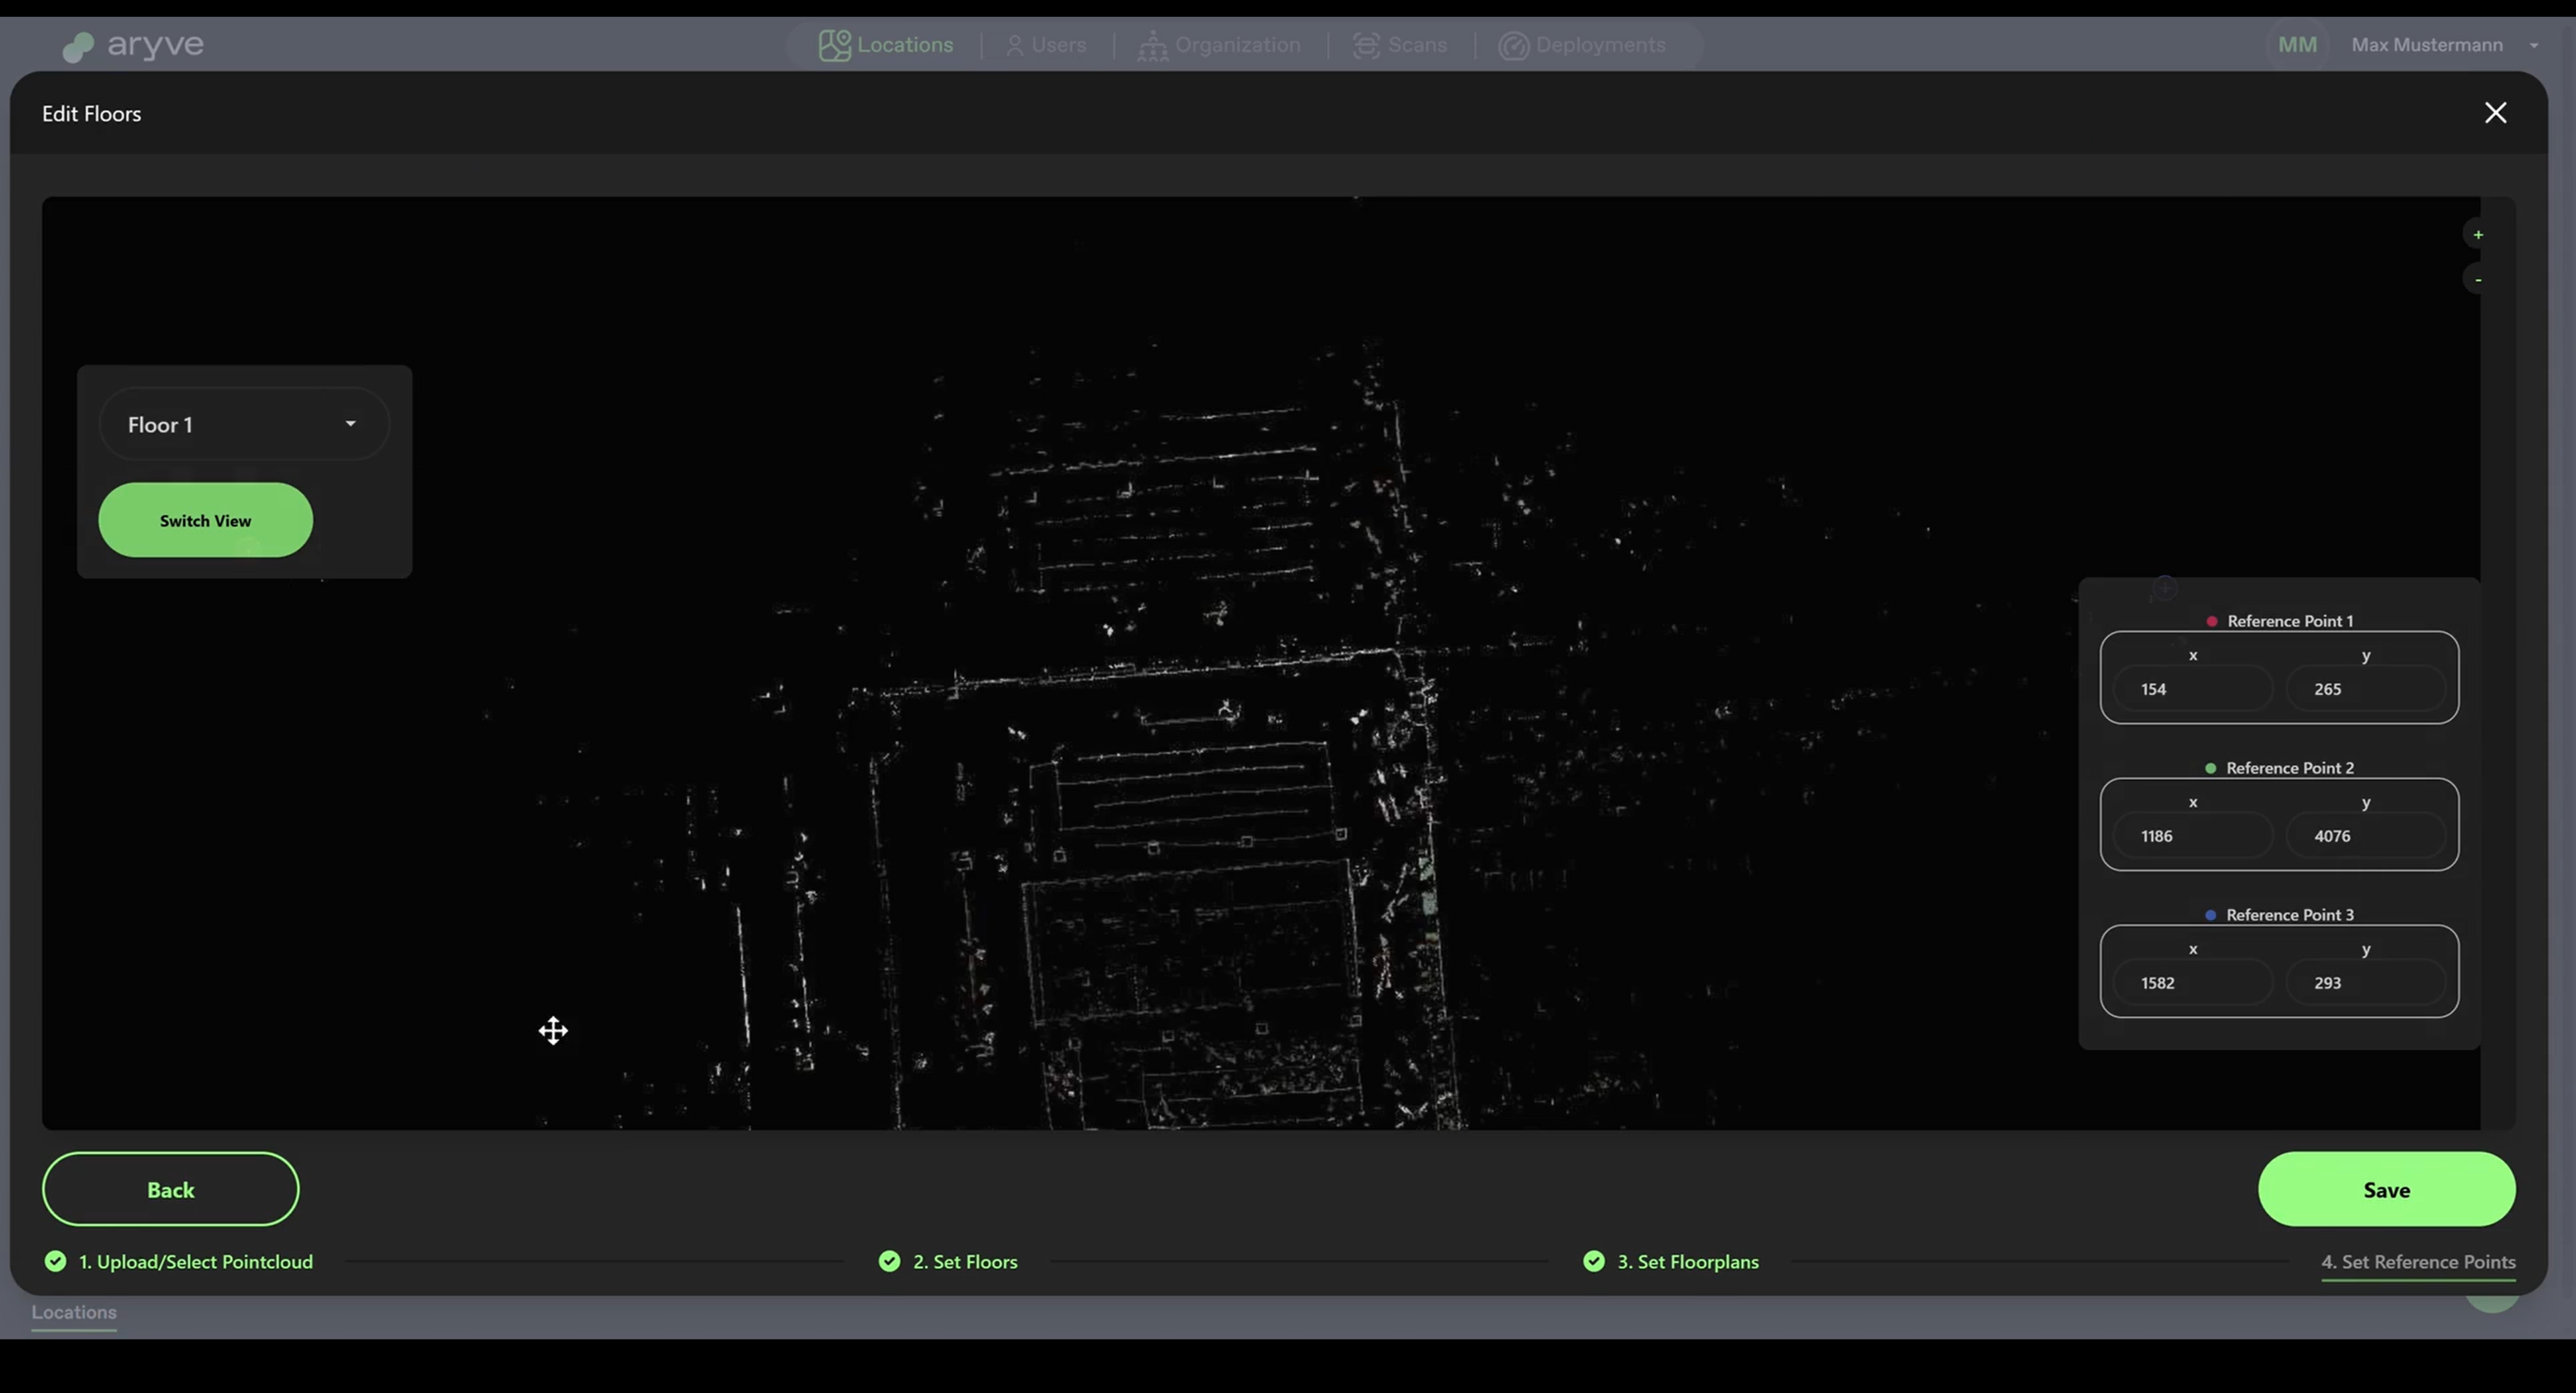Click the Back button
The width and height of the screenshot is (2576, 1393).
170,1189
